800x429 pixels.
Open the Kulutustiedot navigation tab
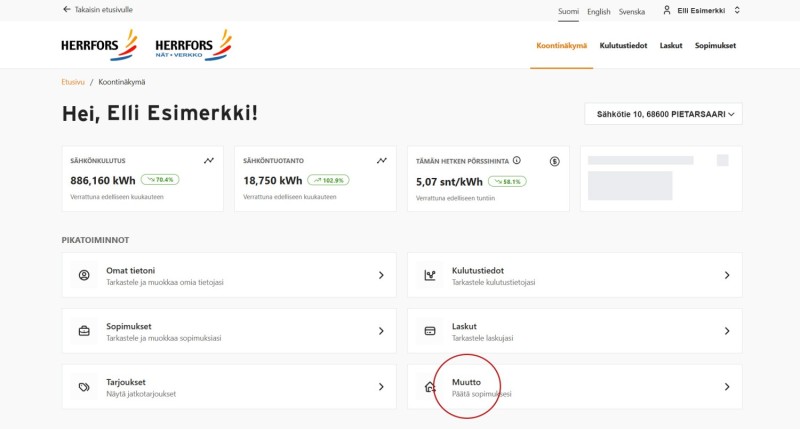[x=623, y=45]
